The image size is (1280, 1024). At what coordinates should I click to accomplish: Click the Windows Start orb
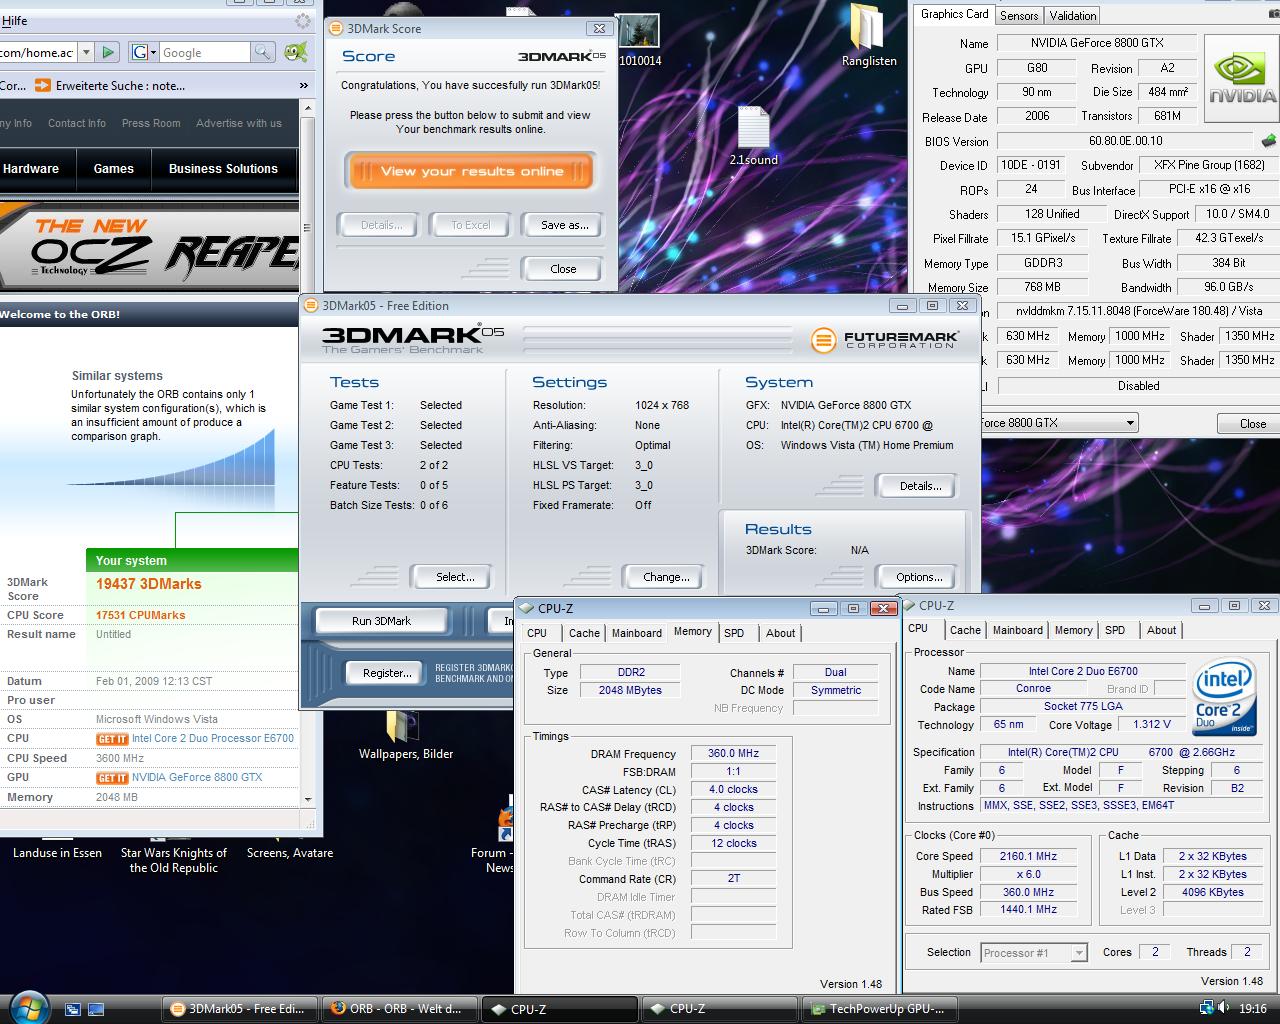pos(28,1007)
